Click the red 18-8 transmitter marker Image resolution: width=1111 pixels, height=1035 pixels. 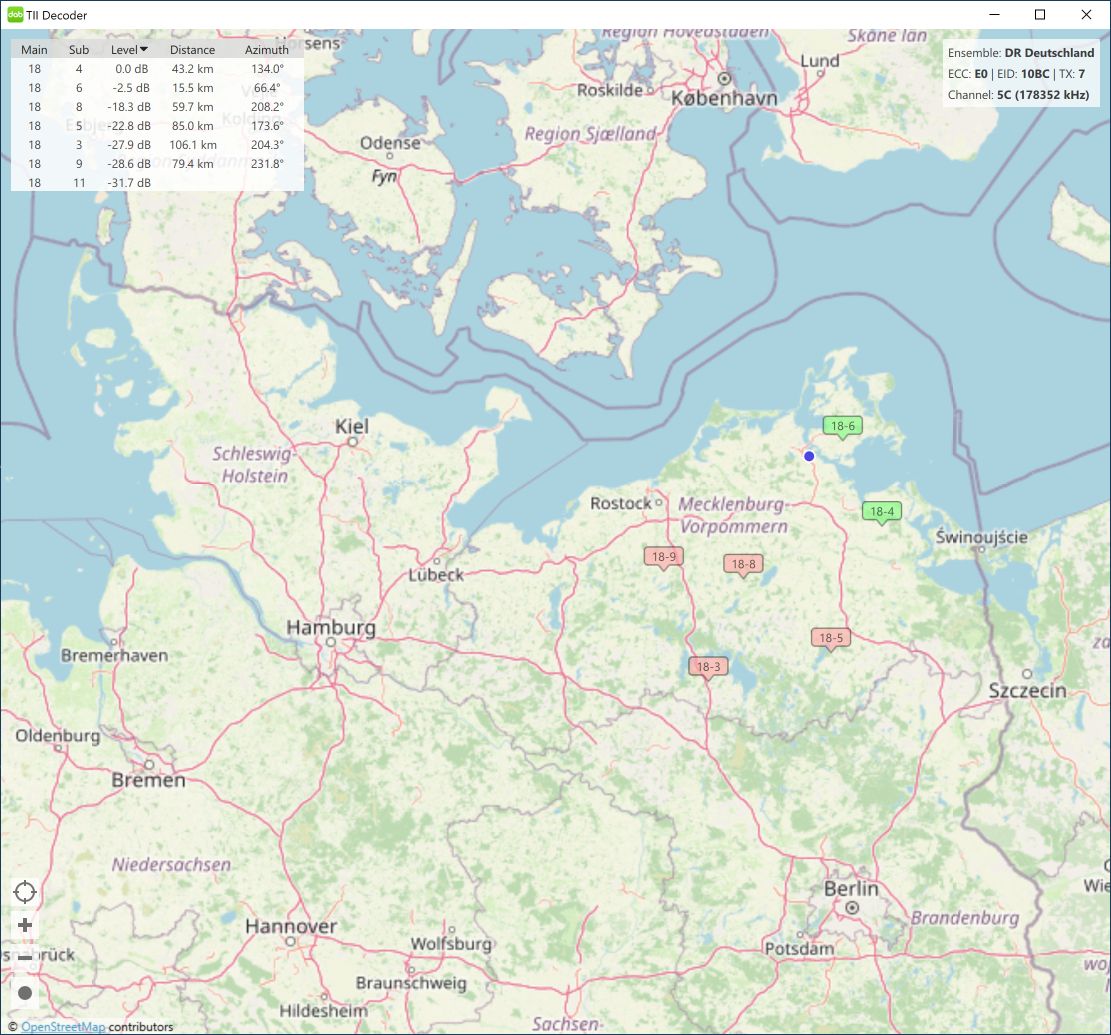point(743,564)
